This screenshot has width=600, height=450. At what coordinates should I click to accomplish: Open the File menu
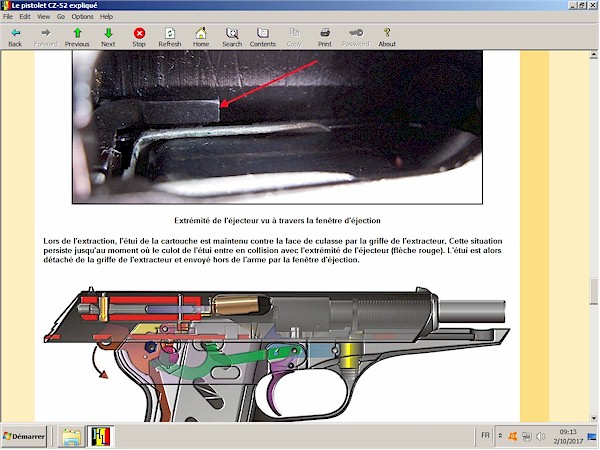pyautogui.click(x=8, y=16)
